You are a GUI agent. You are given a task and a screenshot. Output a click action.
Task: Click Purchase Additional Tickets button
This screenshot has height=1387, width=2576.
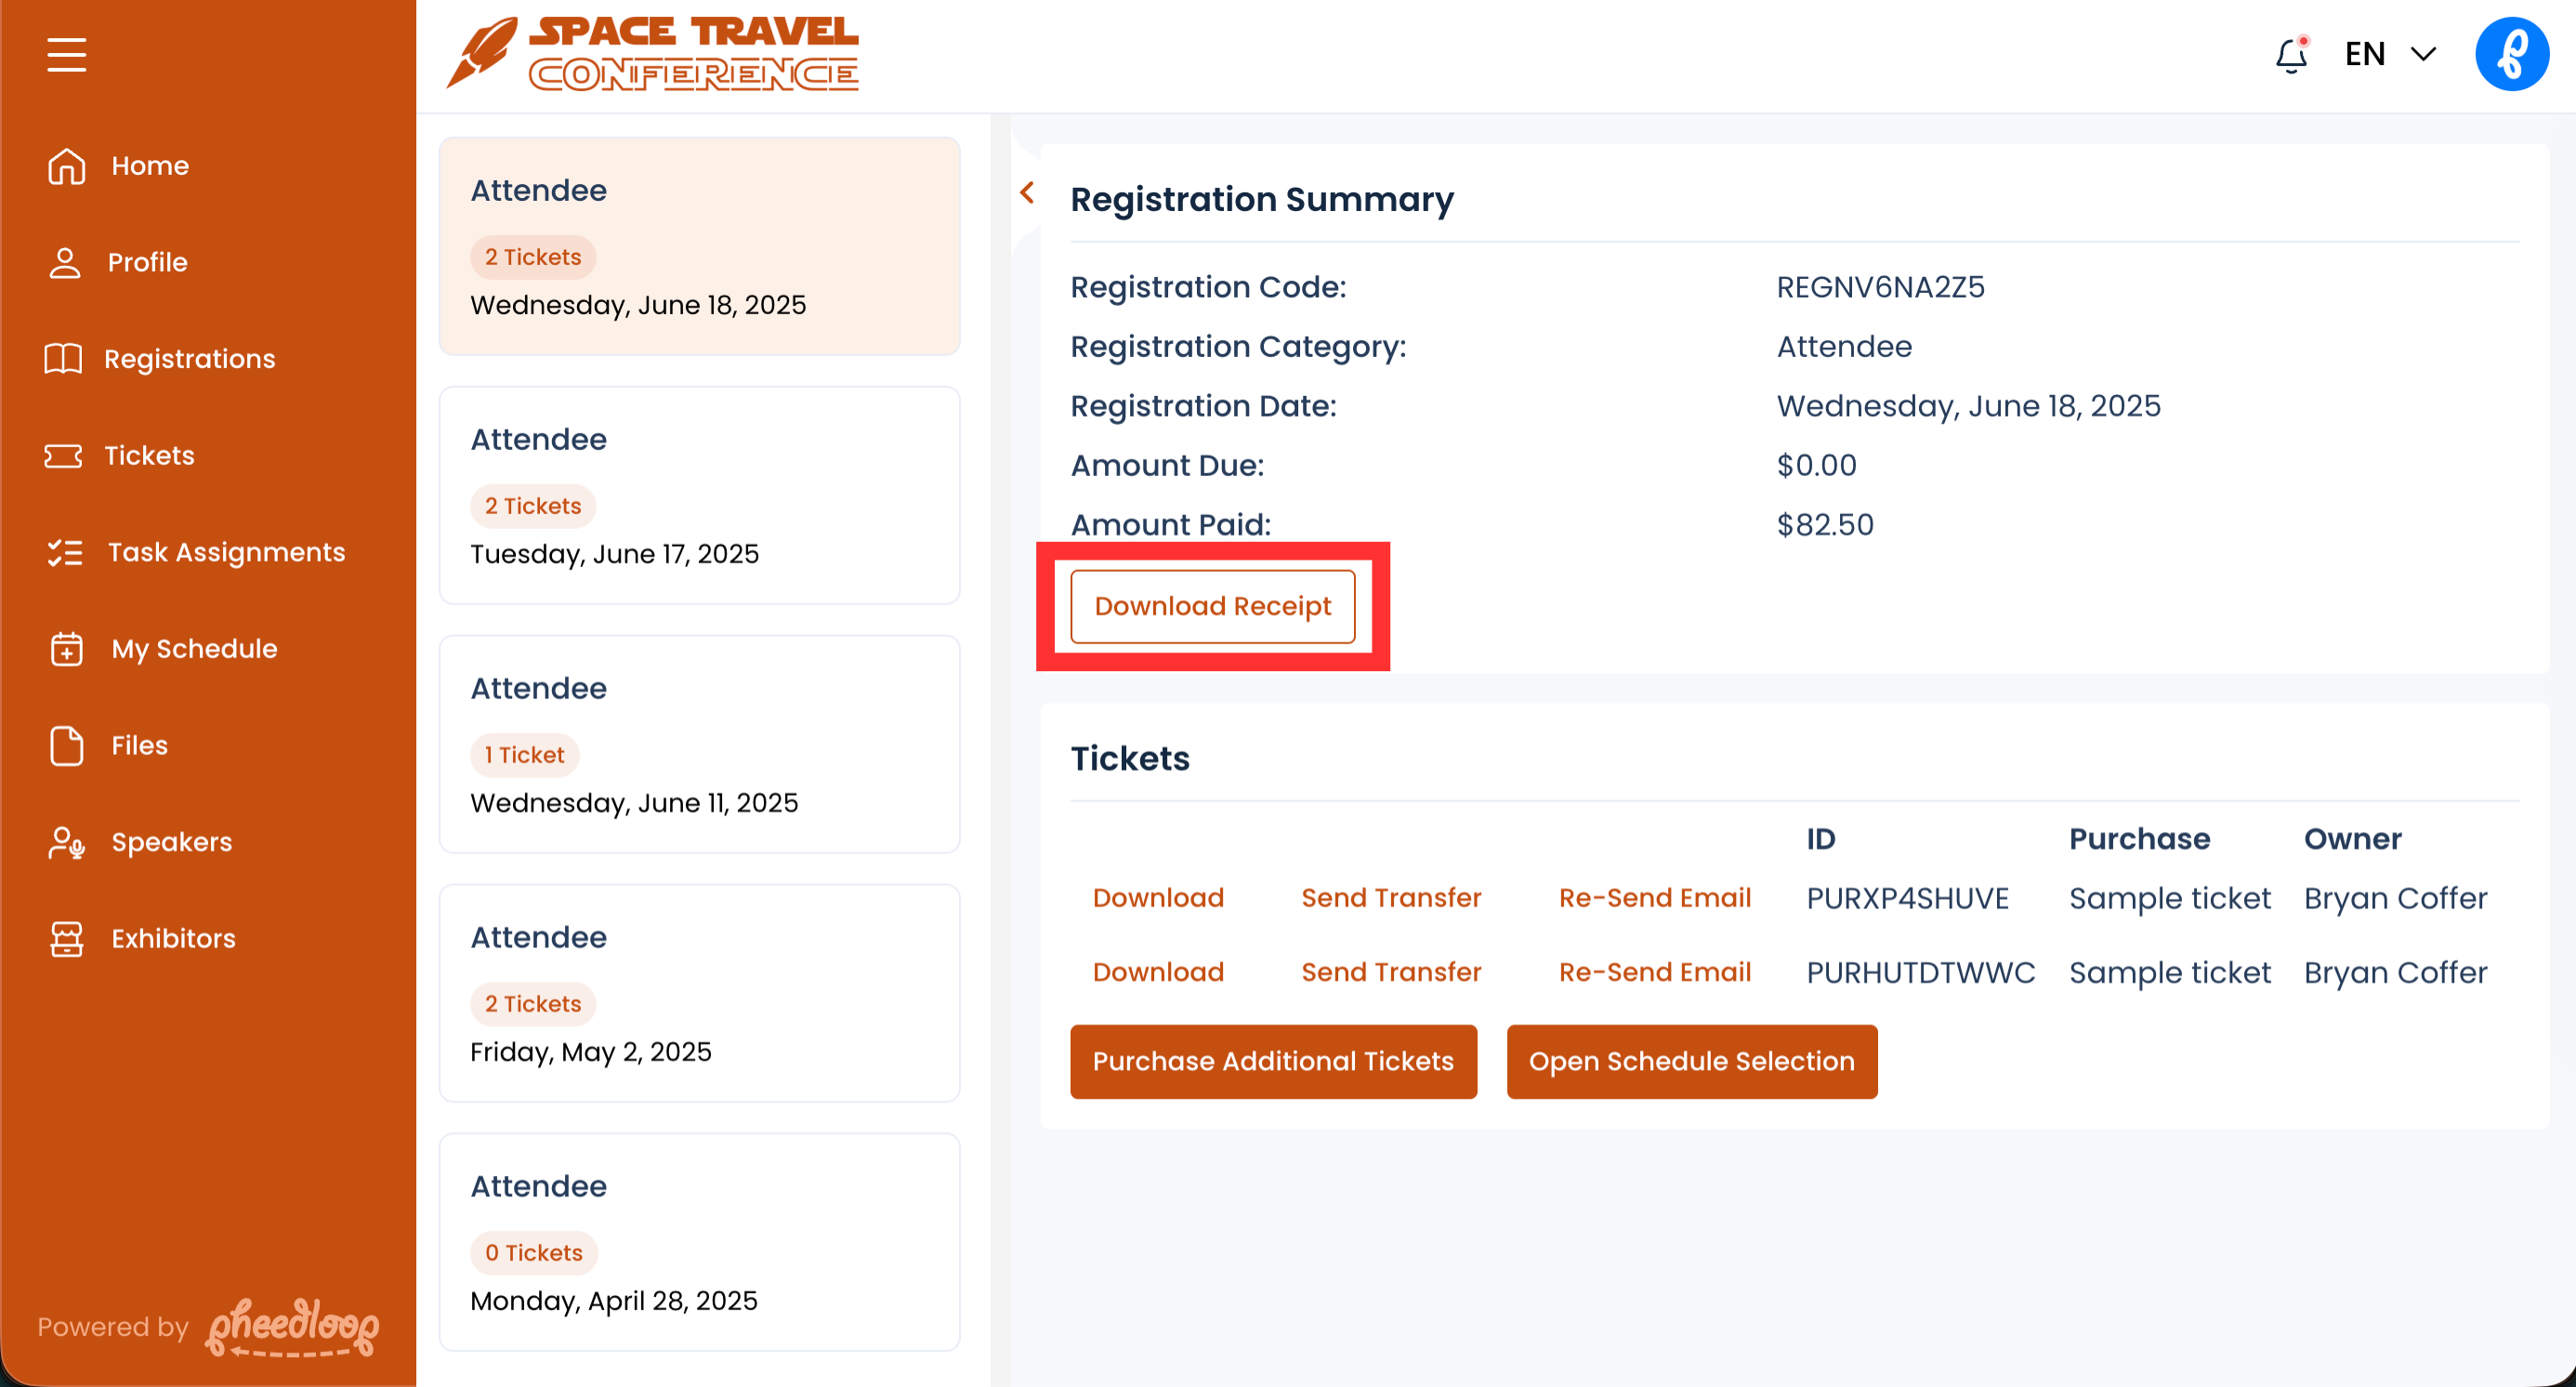point(1272,1061)
